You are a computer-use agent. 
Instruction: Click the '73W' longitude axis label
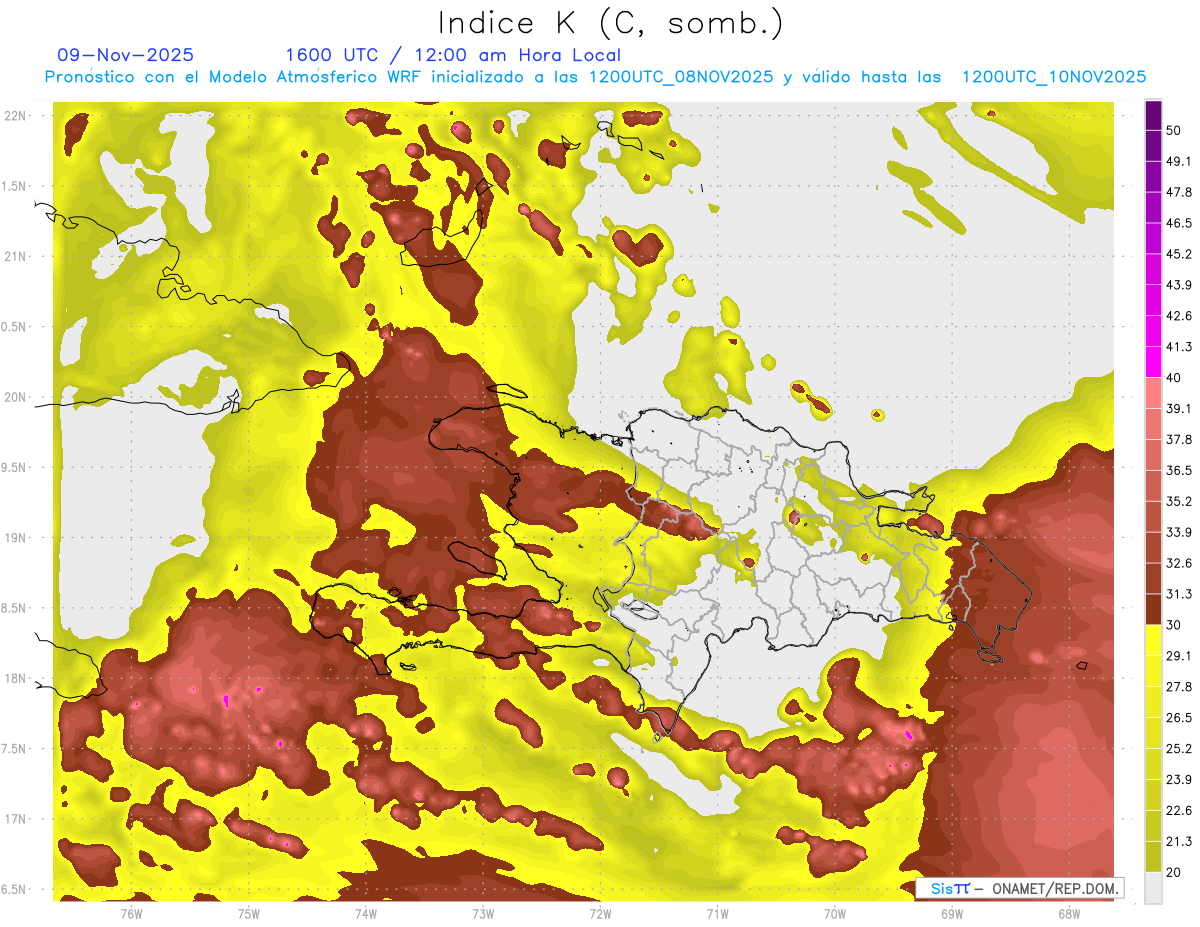(x=483, y=913)
